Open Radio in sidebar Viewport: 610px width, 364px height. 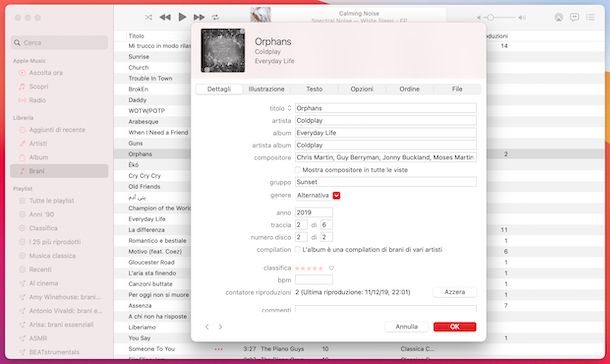(x=37, y=100)
